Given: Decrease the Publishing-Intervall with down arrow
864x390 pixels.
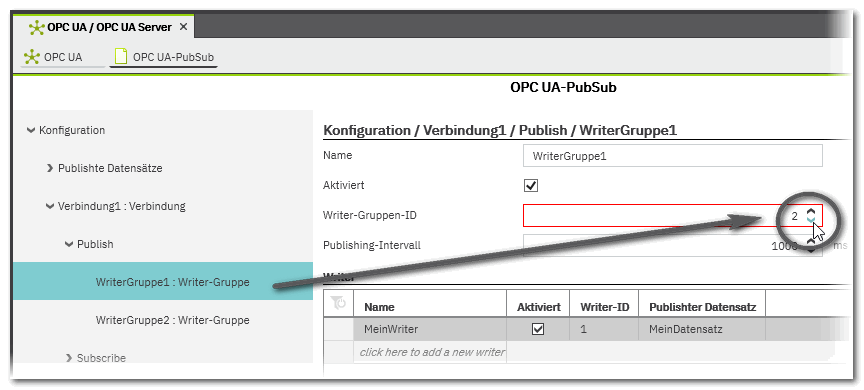Looking at the screenshot, I should tap(811, 250).
